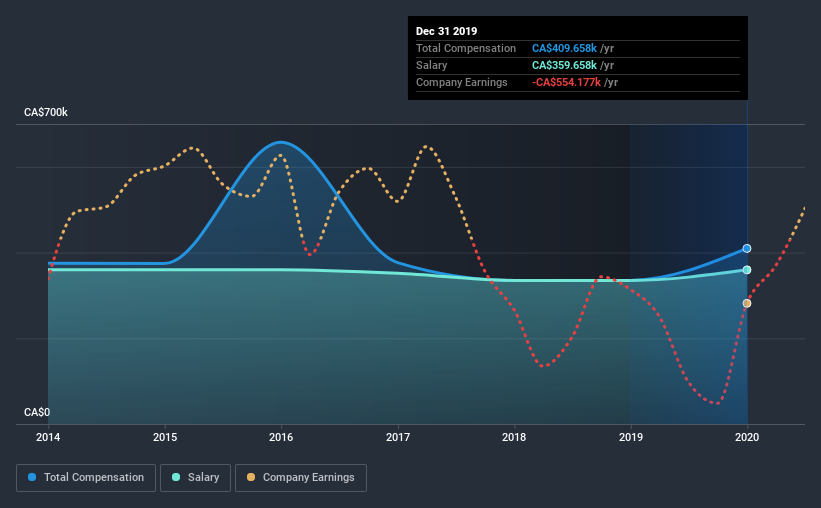Click the CA$0 y-axis label
The width and height of the screenshot is (821, 508).
pos(37,412)
